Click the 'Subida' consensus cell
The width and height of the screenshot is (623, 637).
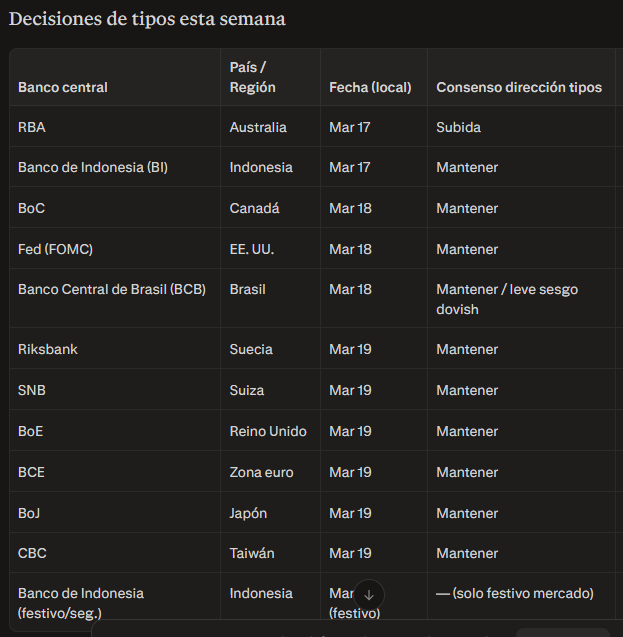point(458,127)
